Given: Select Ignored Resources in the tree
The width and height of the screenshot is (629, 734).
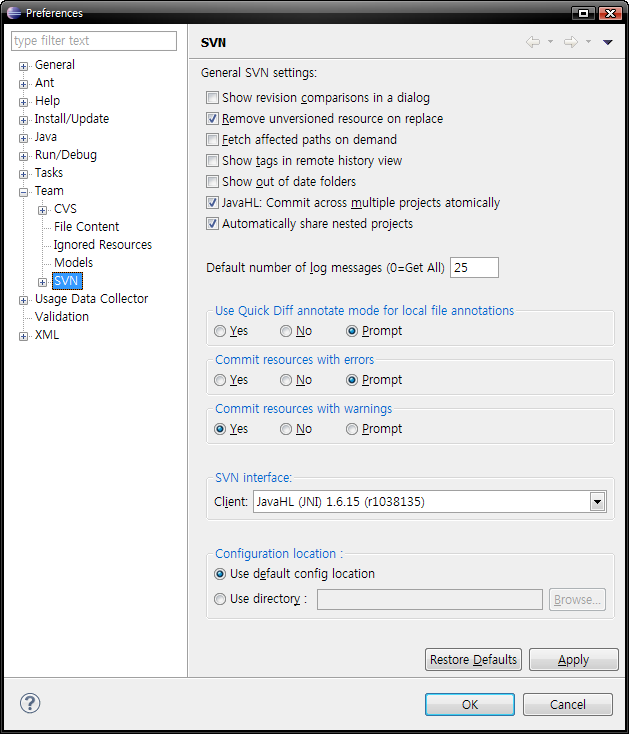Looking at the screenshot, I should (103, 245).
